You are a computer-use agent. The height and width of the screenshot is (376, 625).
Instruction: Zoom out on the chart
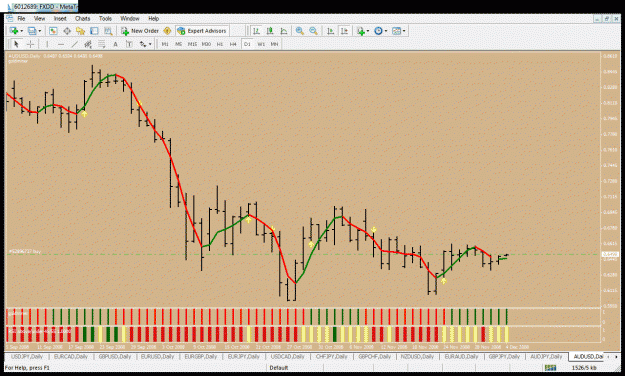313,31
